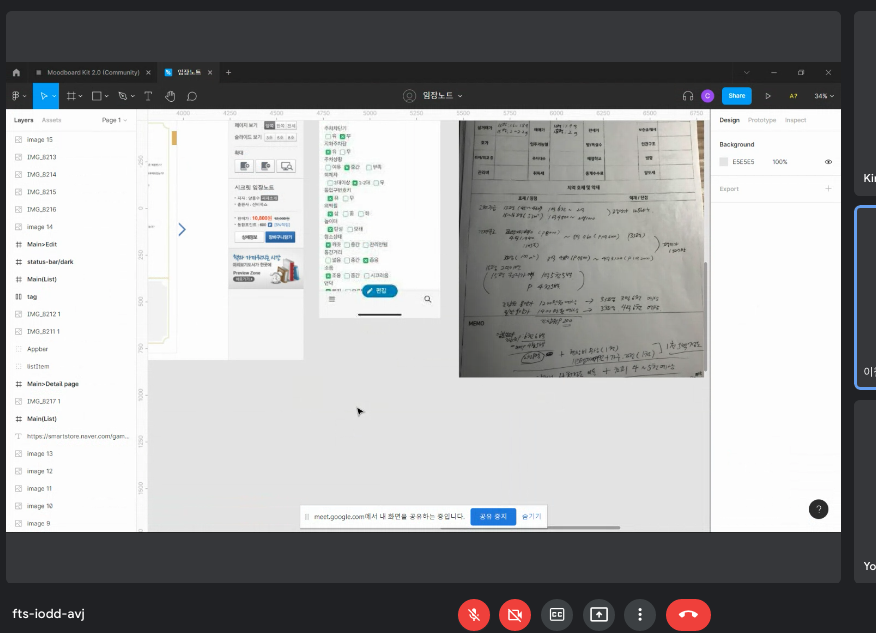Select the Rectangle shape tool
876x633 pixels.
click(97, 96)
